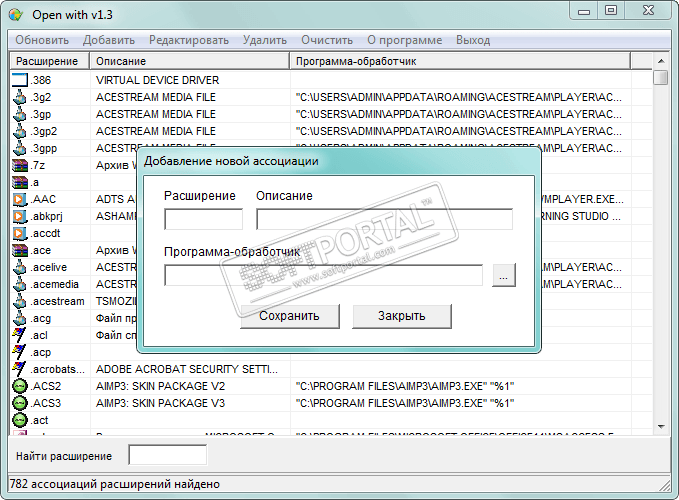This screenshot has height=500, width=679.
Task: Click the 'ACESTREAM MEDIA FILE' cell for .3gp
Action: tap(156, 114)
